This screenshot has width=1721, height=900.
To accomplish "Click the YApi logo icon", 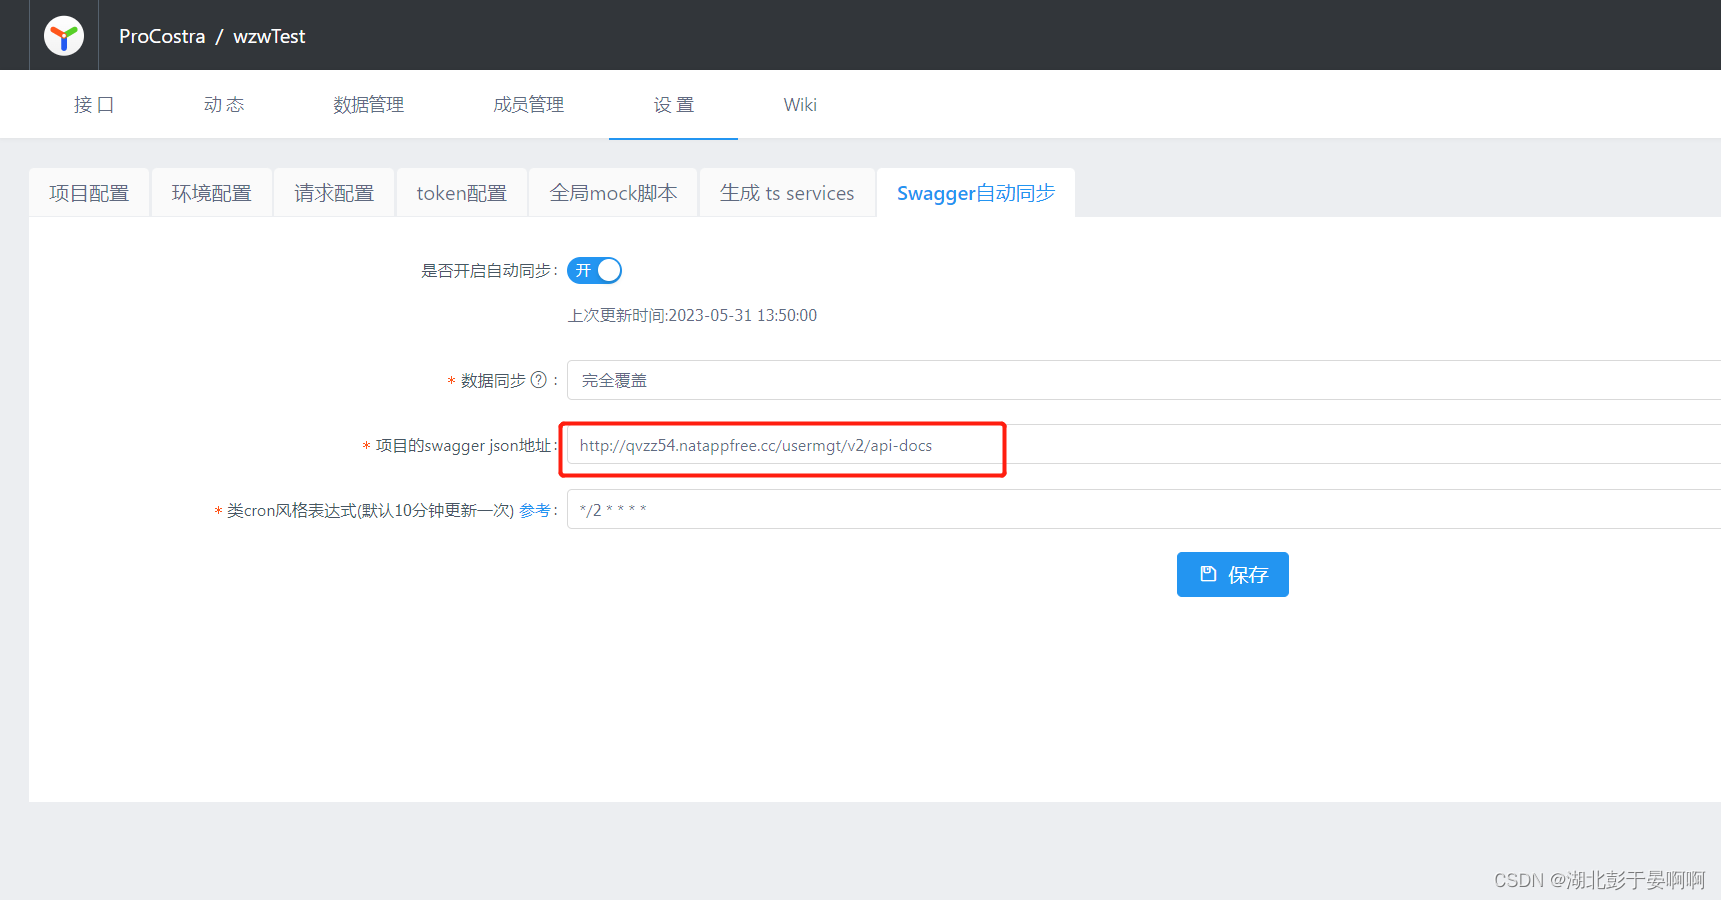I will click(64, 36).
